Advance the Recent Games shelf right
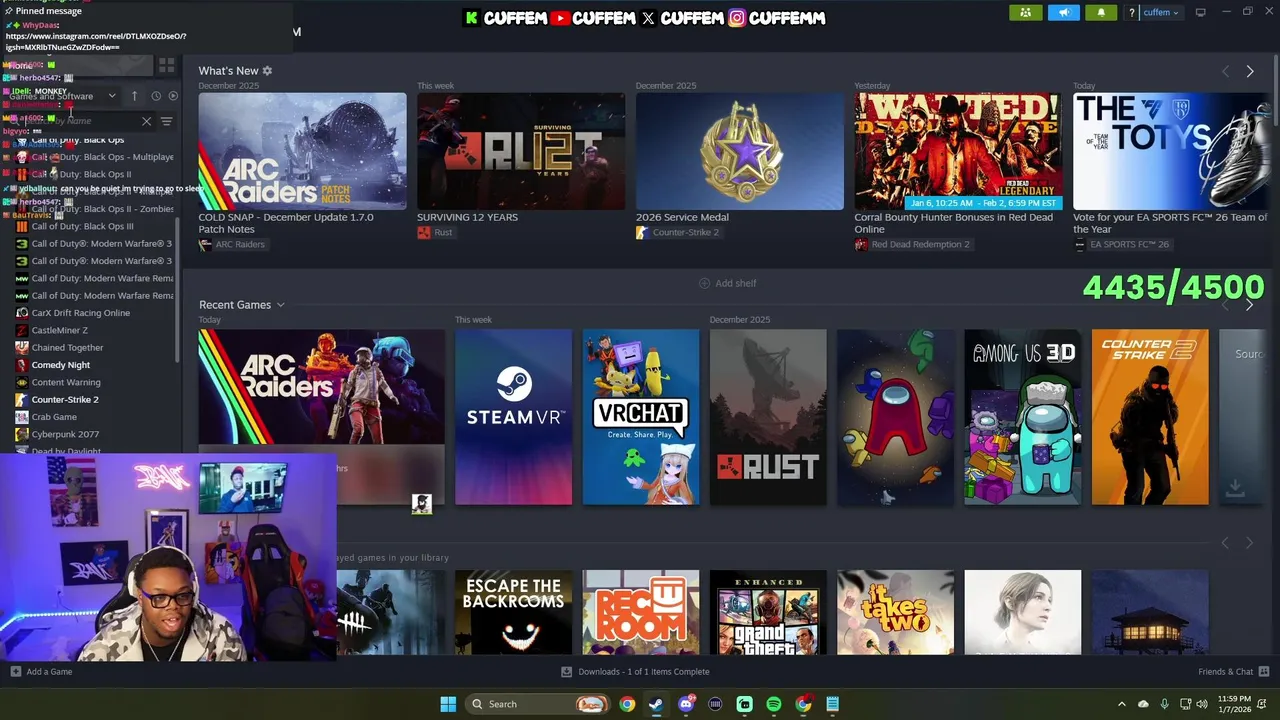The image size is (1280, 720). (1249, 305)
